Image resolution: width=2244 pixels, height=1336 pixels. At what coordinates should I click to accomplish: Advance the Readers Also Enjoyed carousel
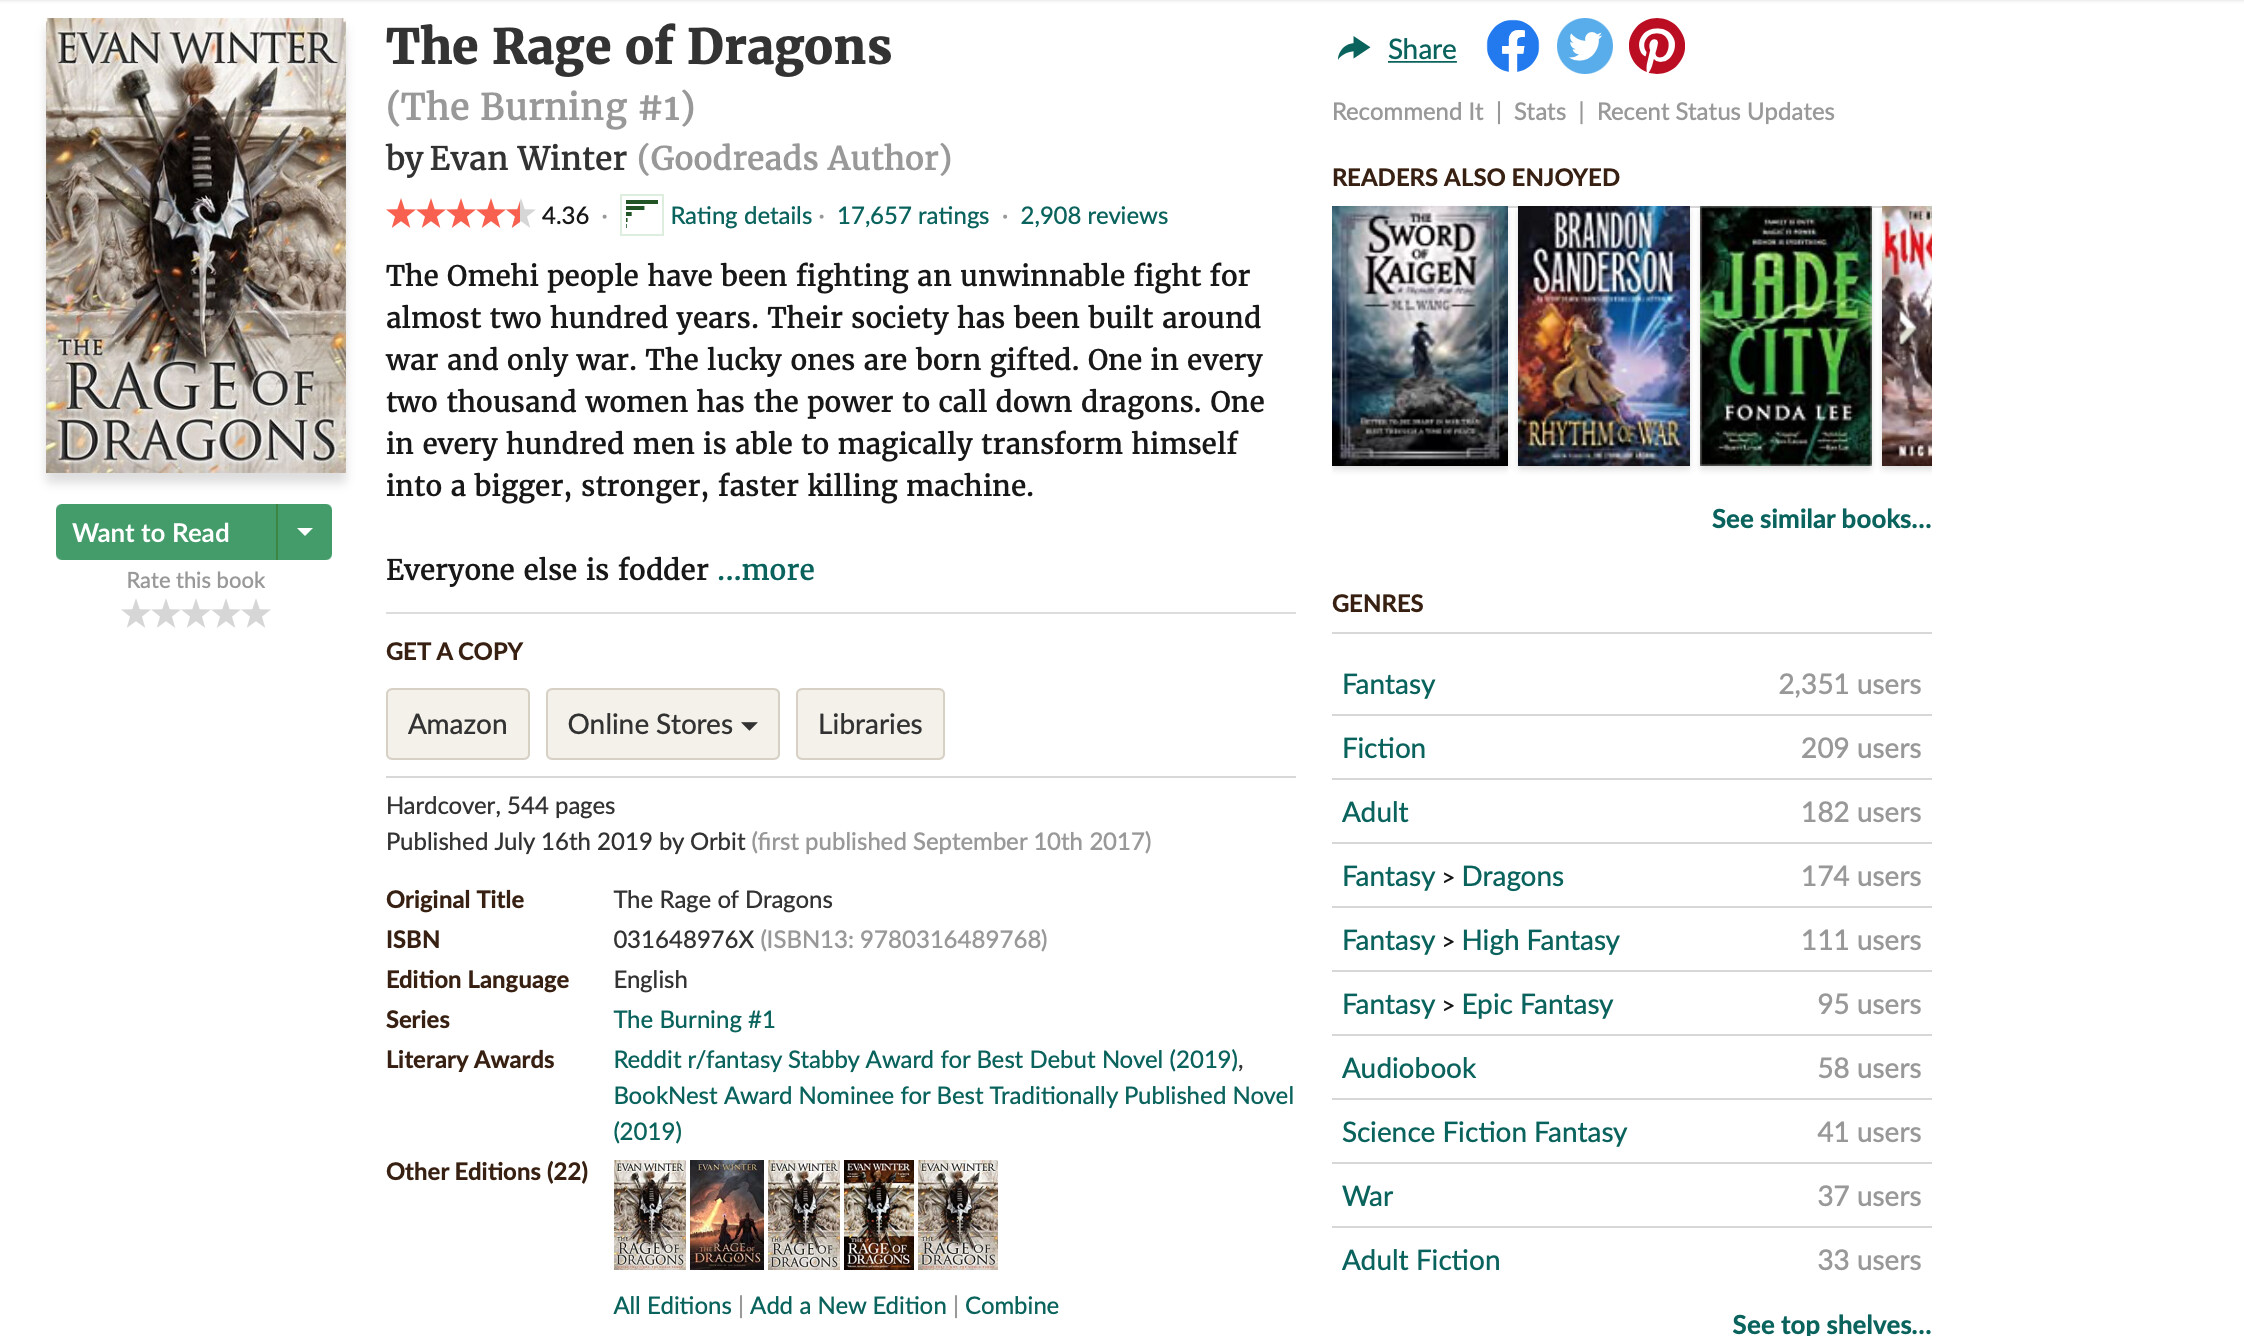pyautogui.click(x=1908, y=328)
